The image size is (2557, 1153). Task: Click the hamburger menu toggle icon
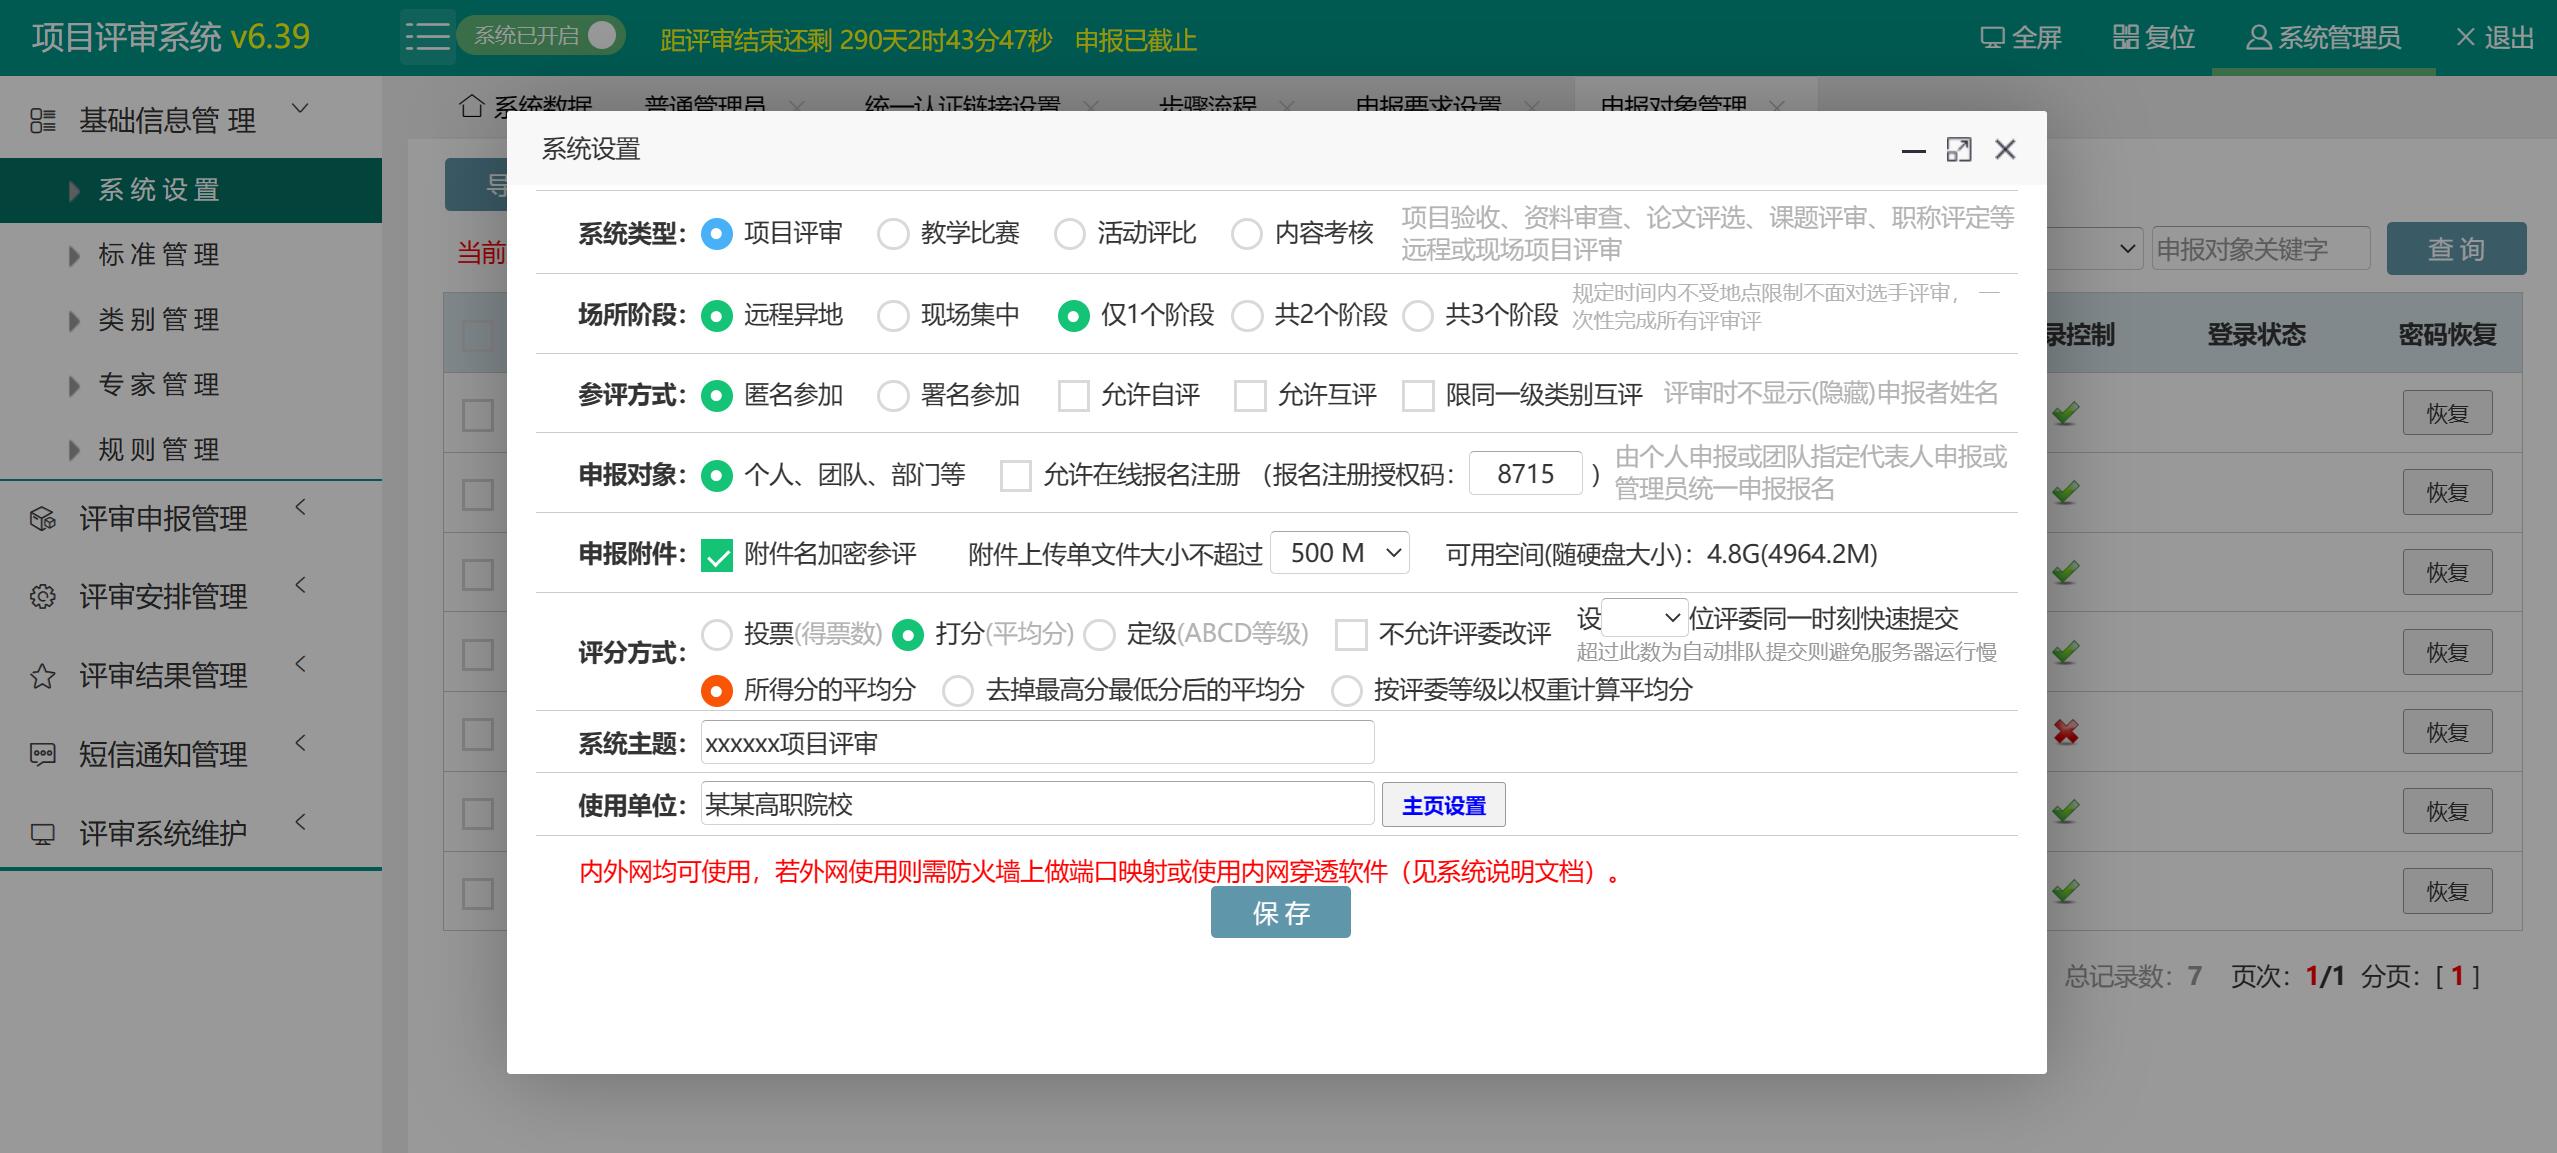click(x=427, y=37)
